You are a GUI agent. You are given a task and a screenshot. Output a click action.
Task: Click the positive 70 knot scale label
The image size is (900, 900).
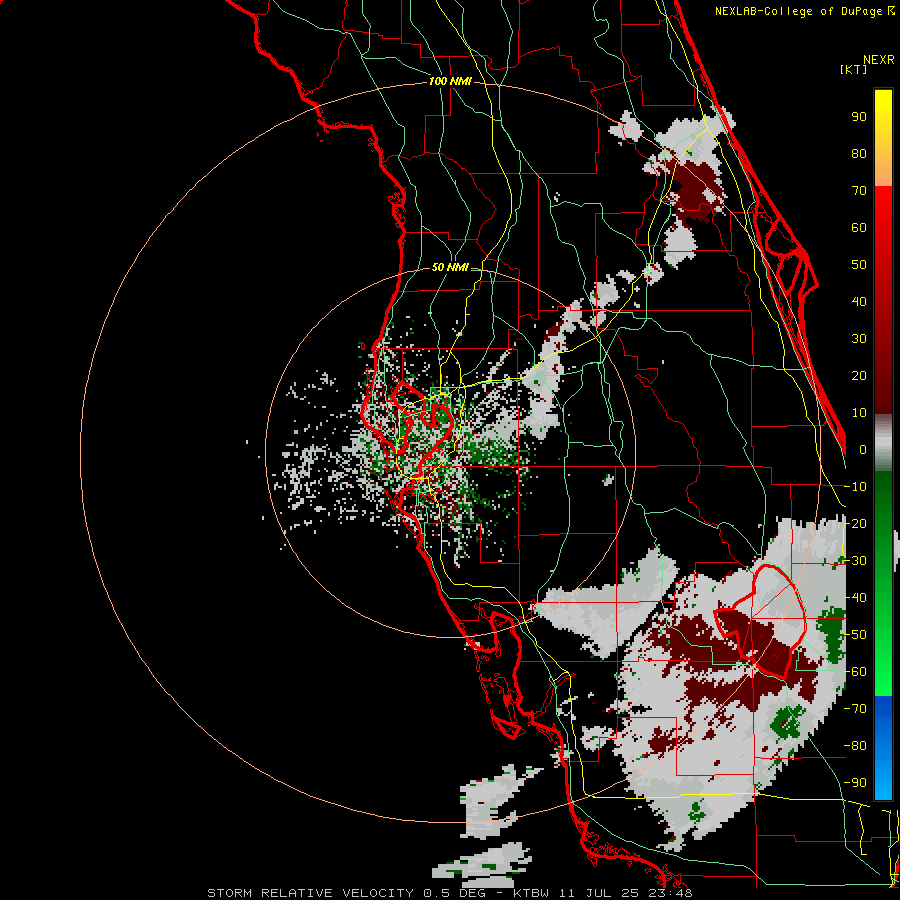859,191
